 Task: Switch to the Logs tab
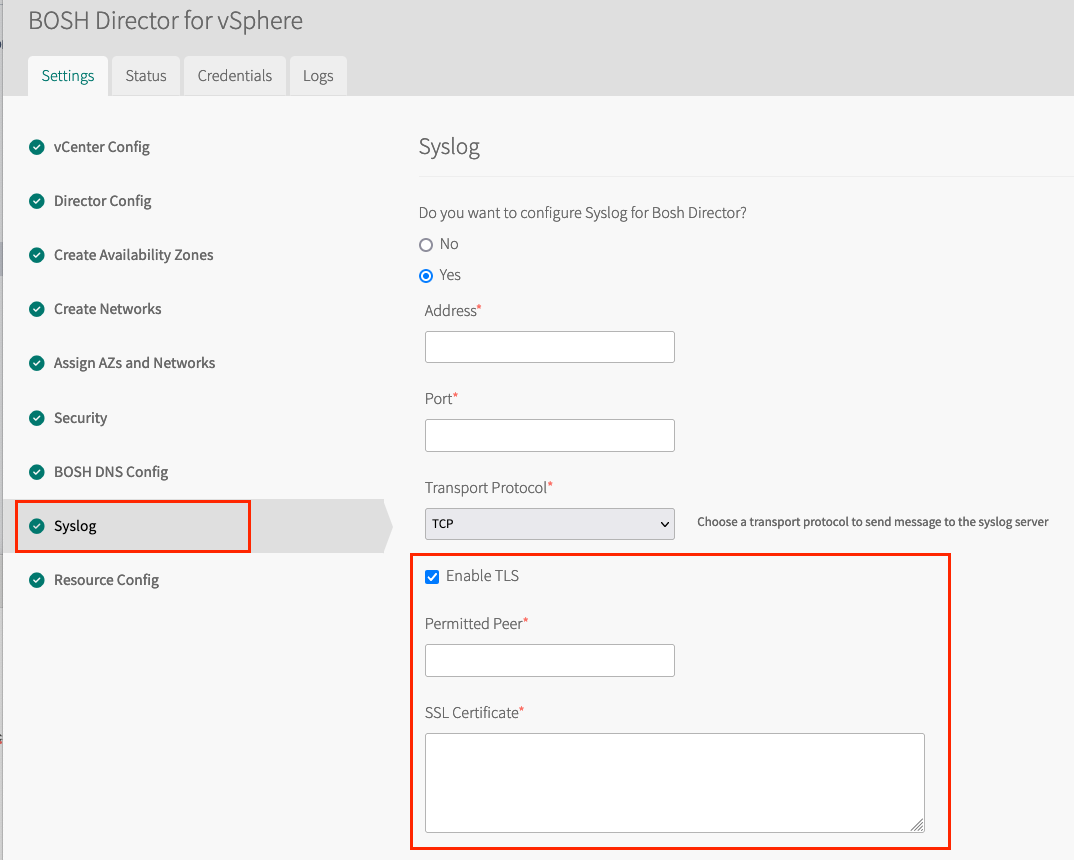[318, 76]
